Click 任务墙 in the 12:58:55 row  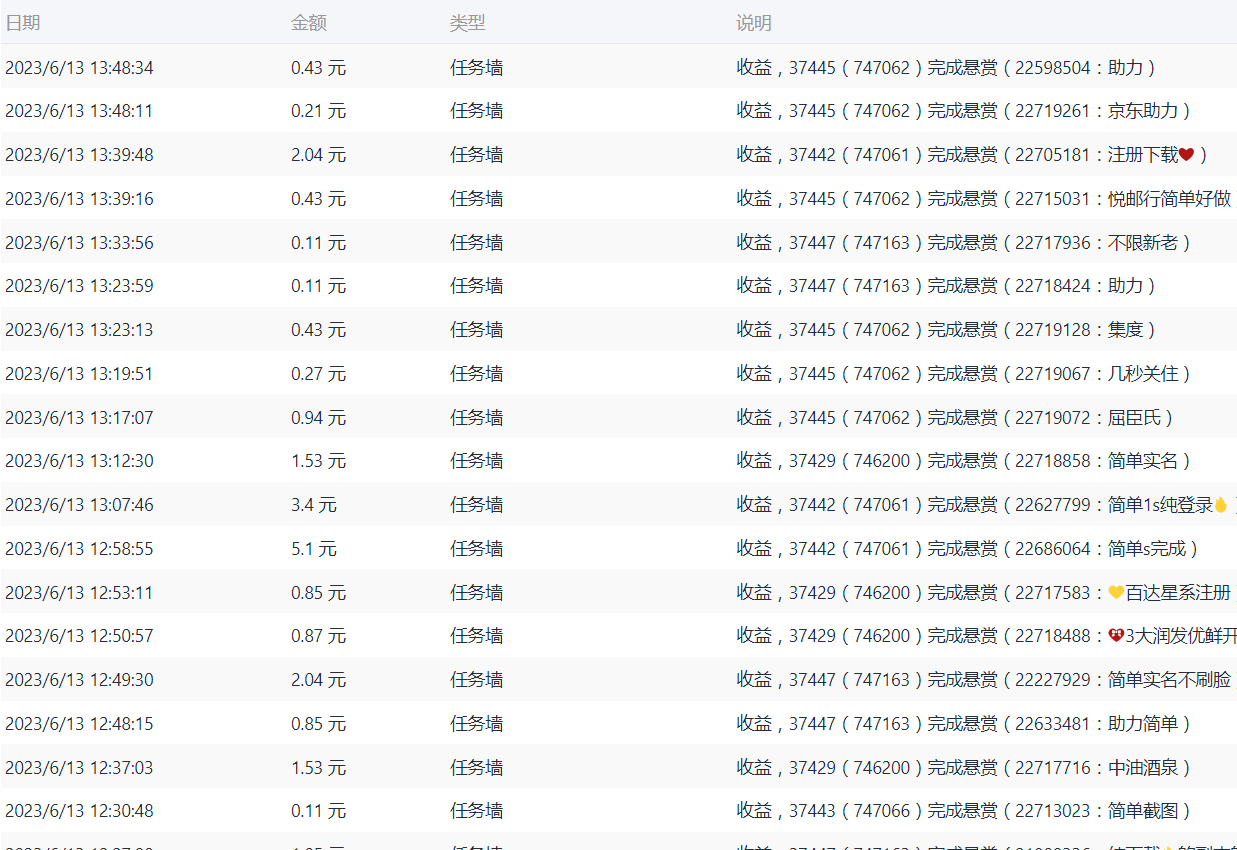tap(476, 549)
